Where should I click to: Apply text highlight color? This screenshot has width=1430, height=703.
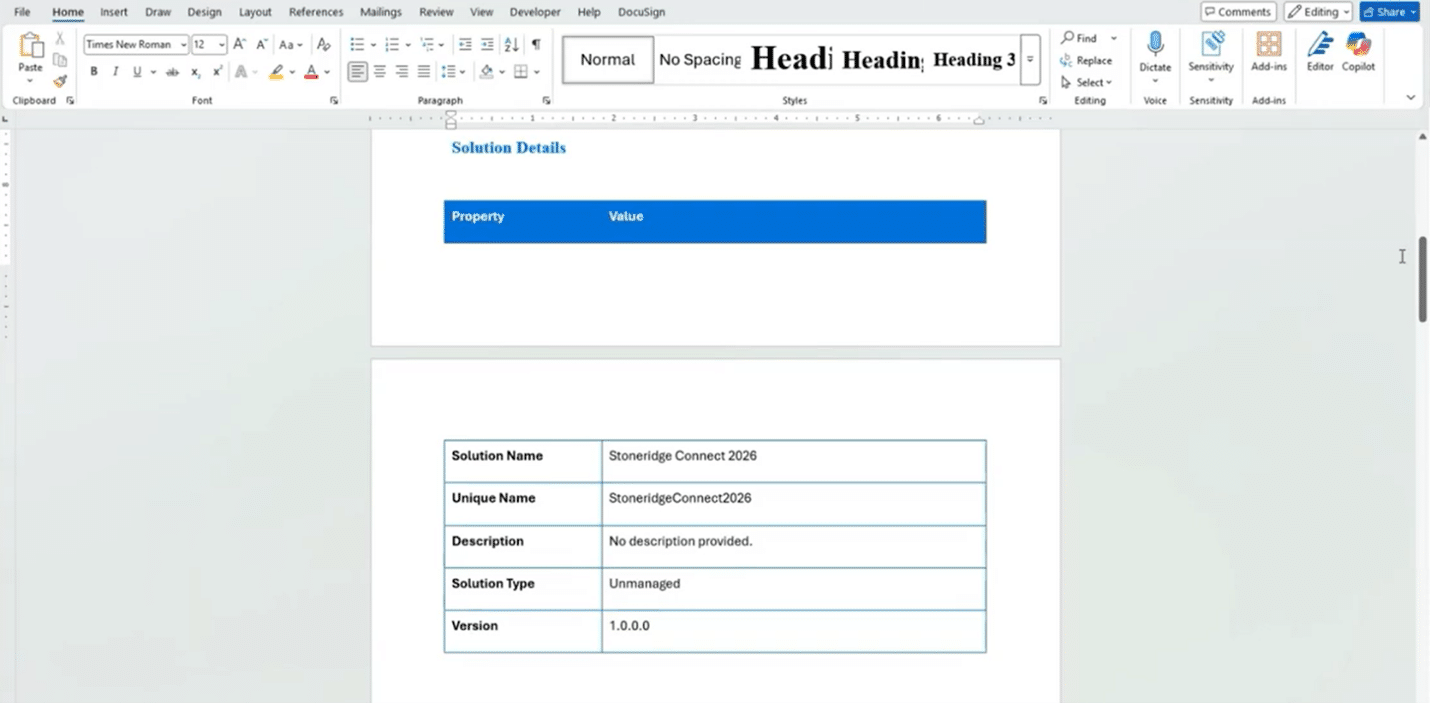[x=277, y=72]
